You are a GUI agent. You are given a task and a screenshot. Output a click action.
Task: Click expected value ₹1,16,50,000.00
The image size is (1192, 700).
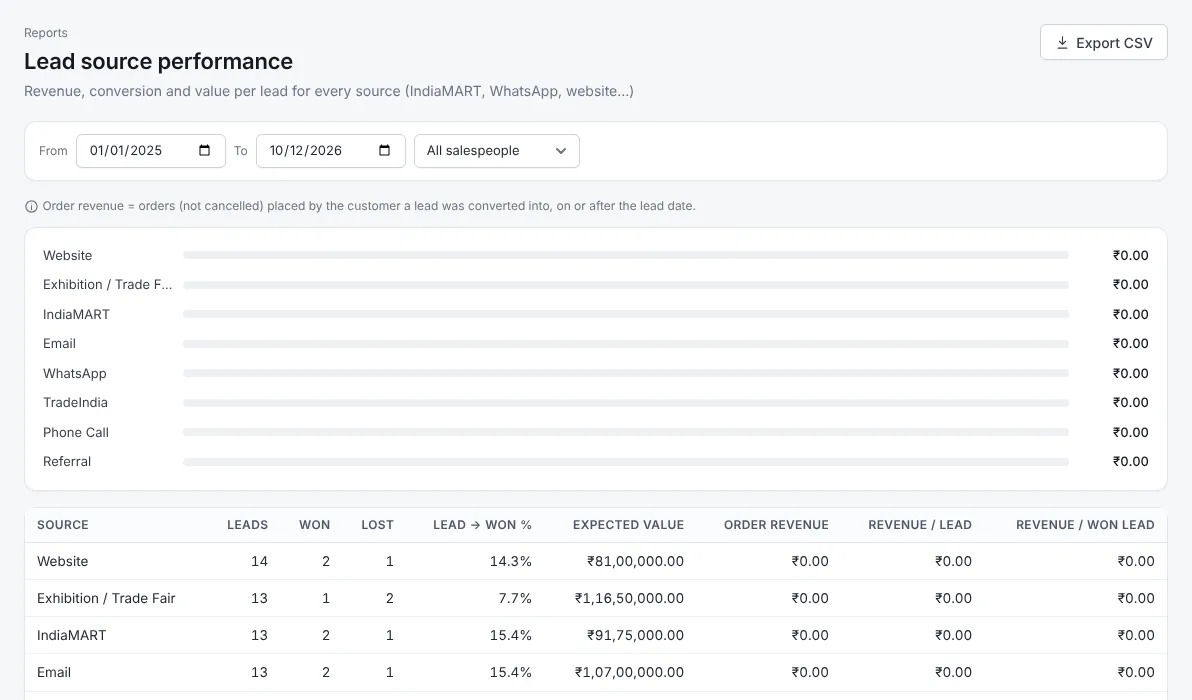click(629, 598)
